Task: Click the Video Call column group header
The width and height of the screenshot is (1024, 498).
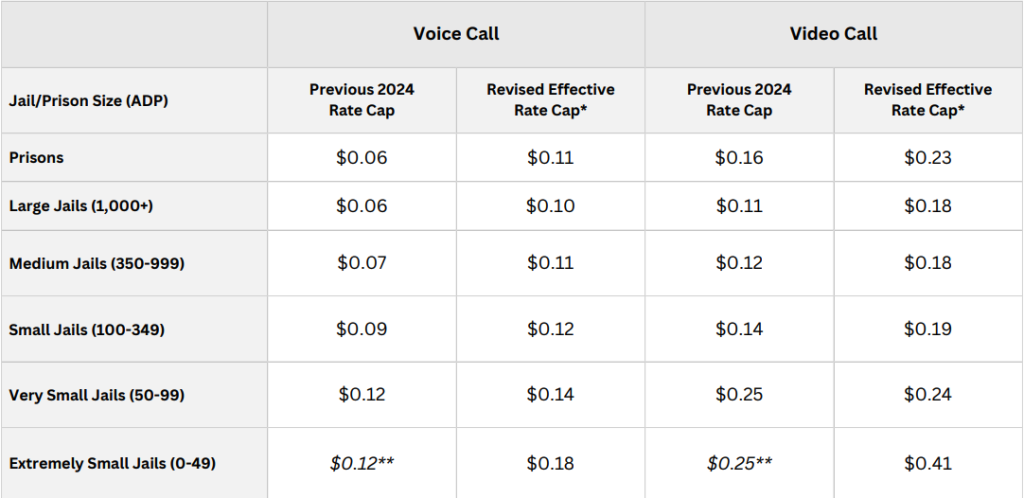Action: coord(833,34)
